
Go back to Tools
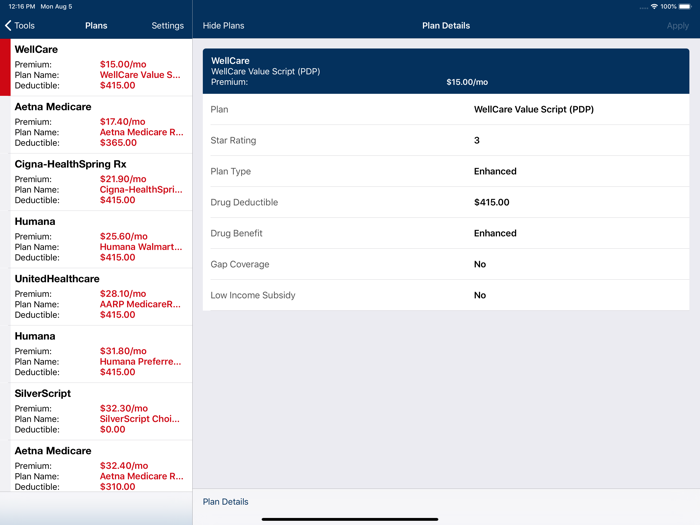tap(20, 25)
